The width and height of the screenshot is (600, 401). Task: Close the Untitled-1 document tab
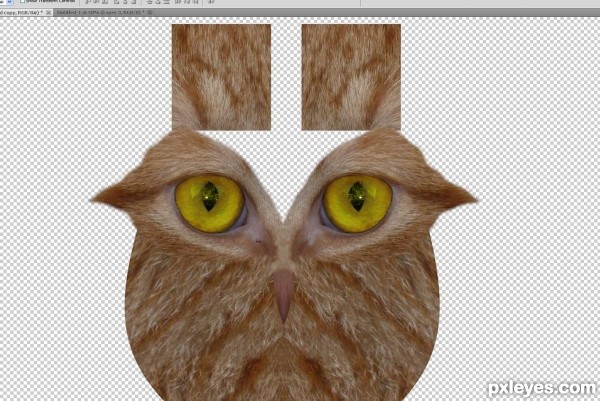tap(150, 13)
